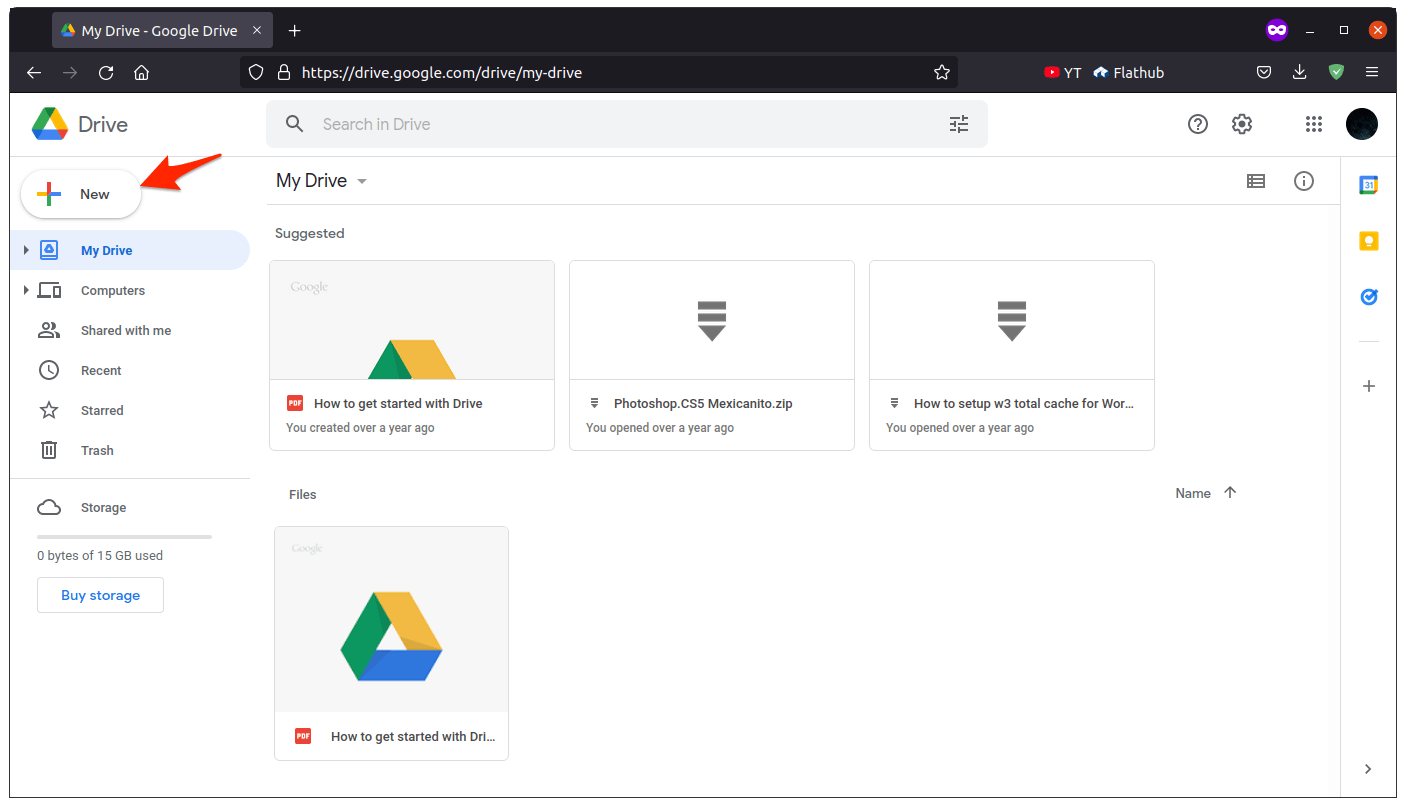Open the My Drive dropdown arrow
This screenshot has width=1406, height=807.
(362, 181)
